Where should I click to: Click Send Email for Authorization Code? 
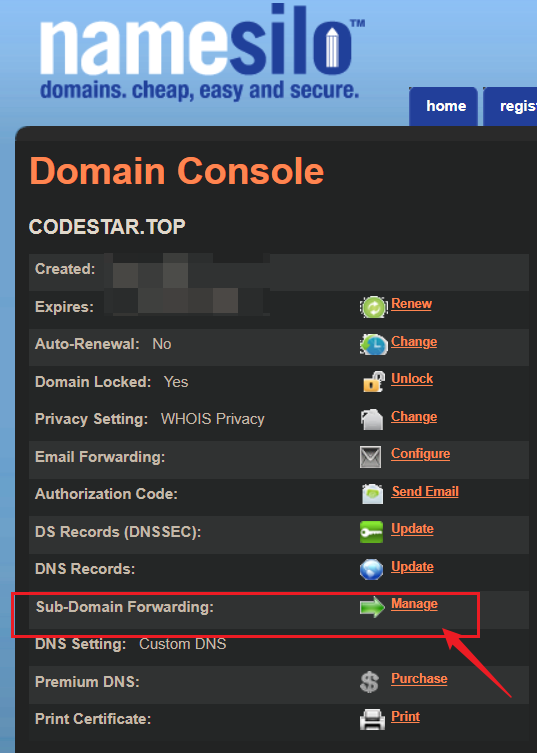[x=425, y=491]
